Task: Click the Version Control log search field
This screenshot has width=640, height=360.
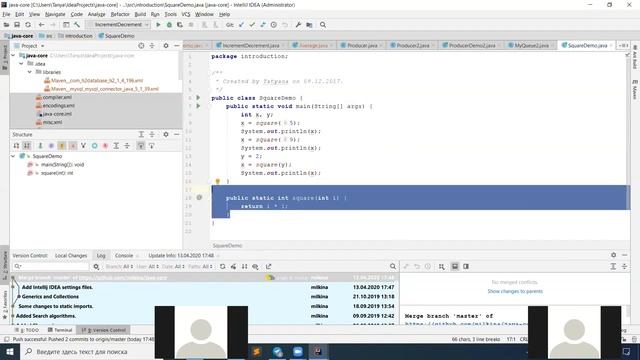Action: 51,267
